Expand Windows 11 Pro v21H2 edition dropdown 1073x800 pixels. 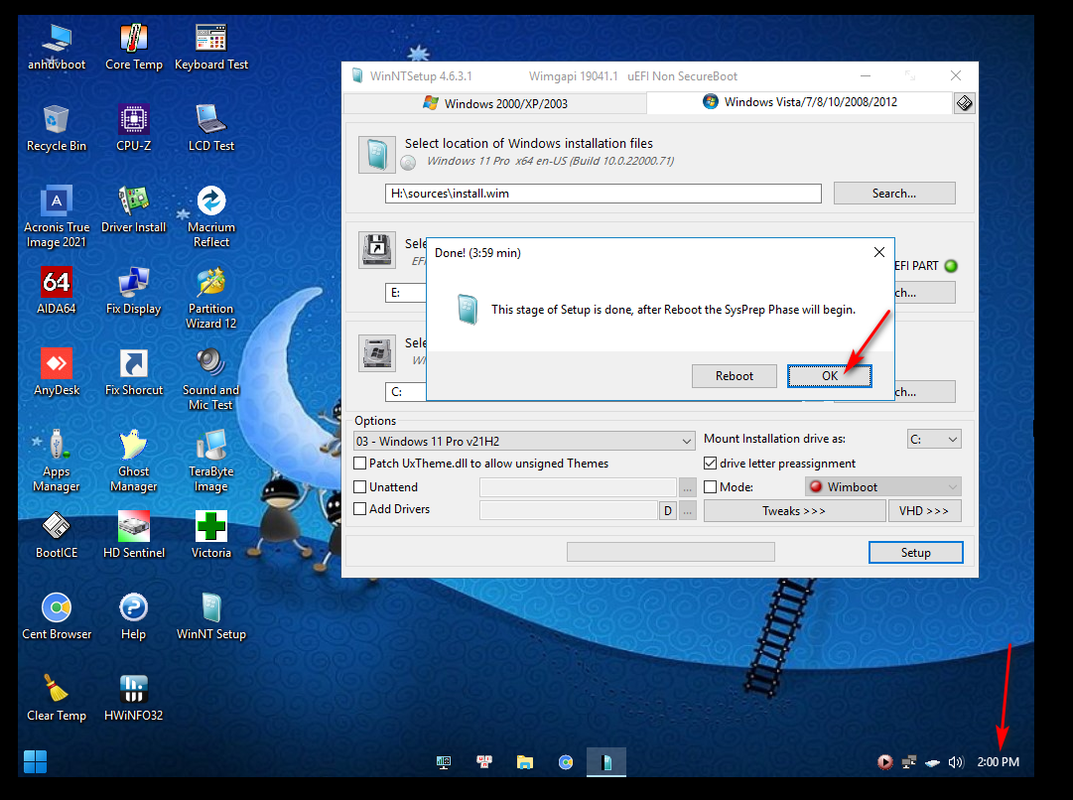point(524,441)
